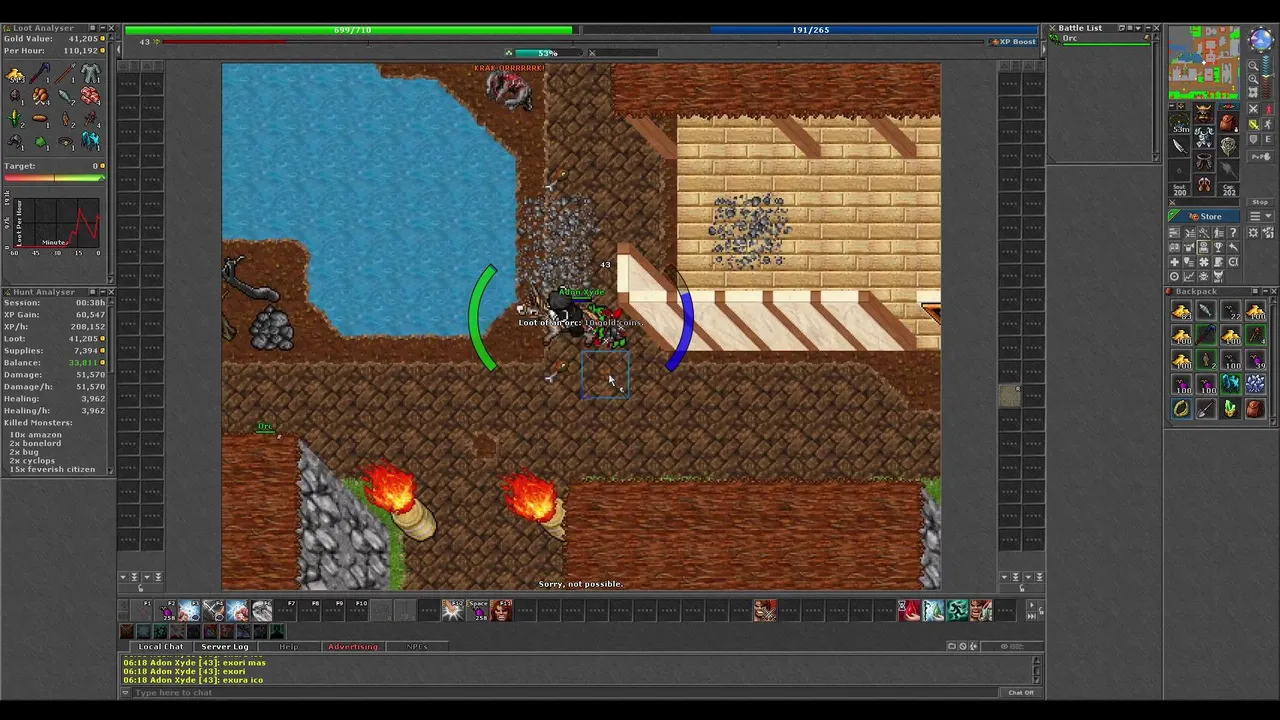The width and height of the screenshot is (1280, 720).
Task: Select the legs equipment slot
Action: coord(1204,160)
